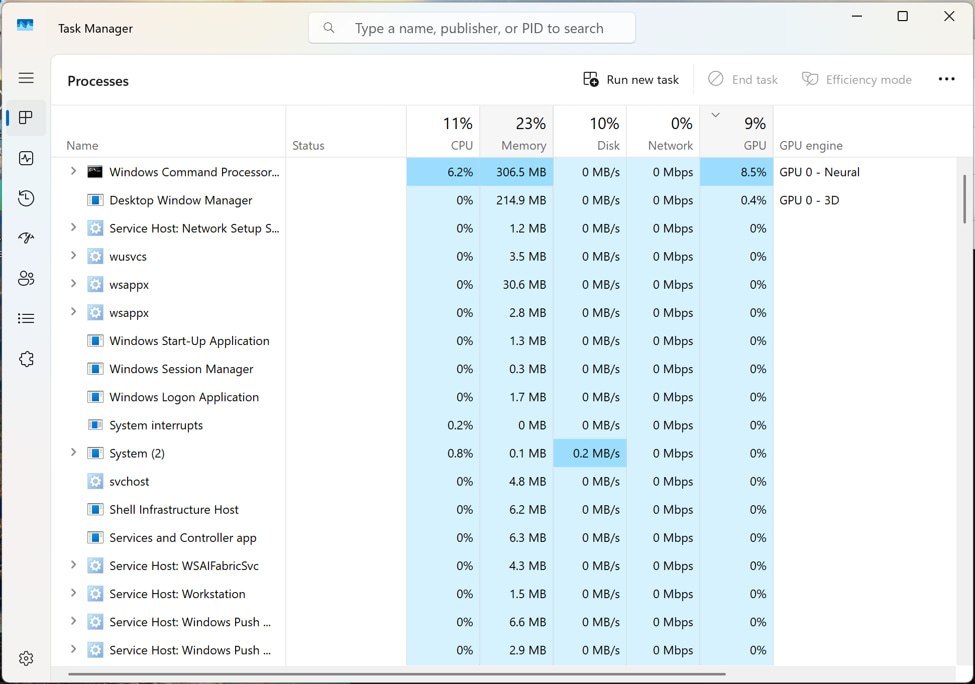Viewport: 975px width, 684px height.
Task: Select the Windows Session Manager row name
Action: pos(182,369)
